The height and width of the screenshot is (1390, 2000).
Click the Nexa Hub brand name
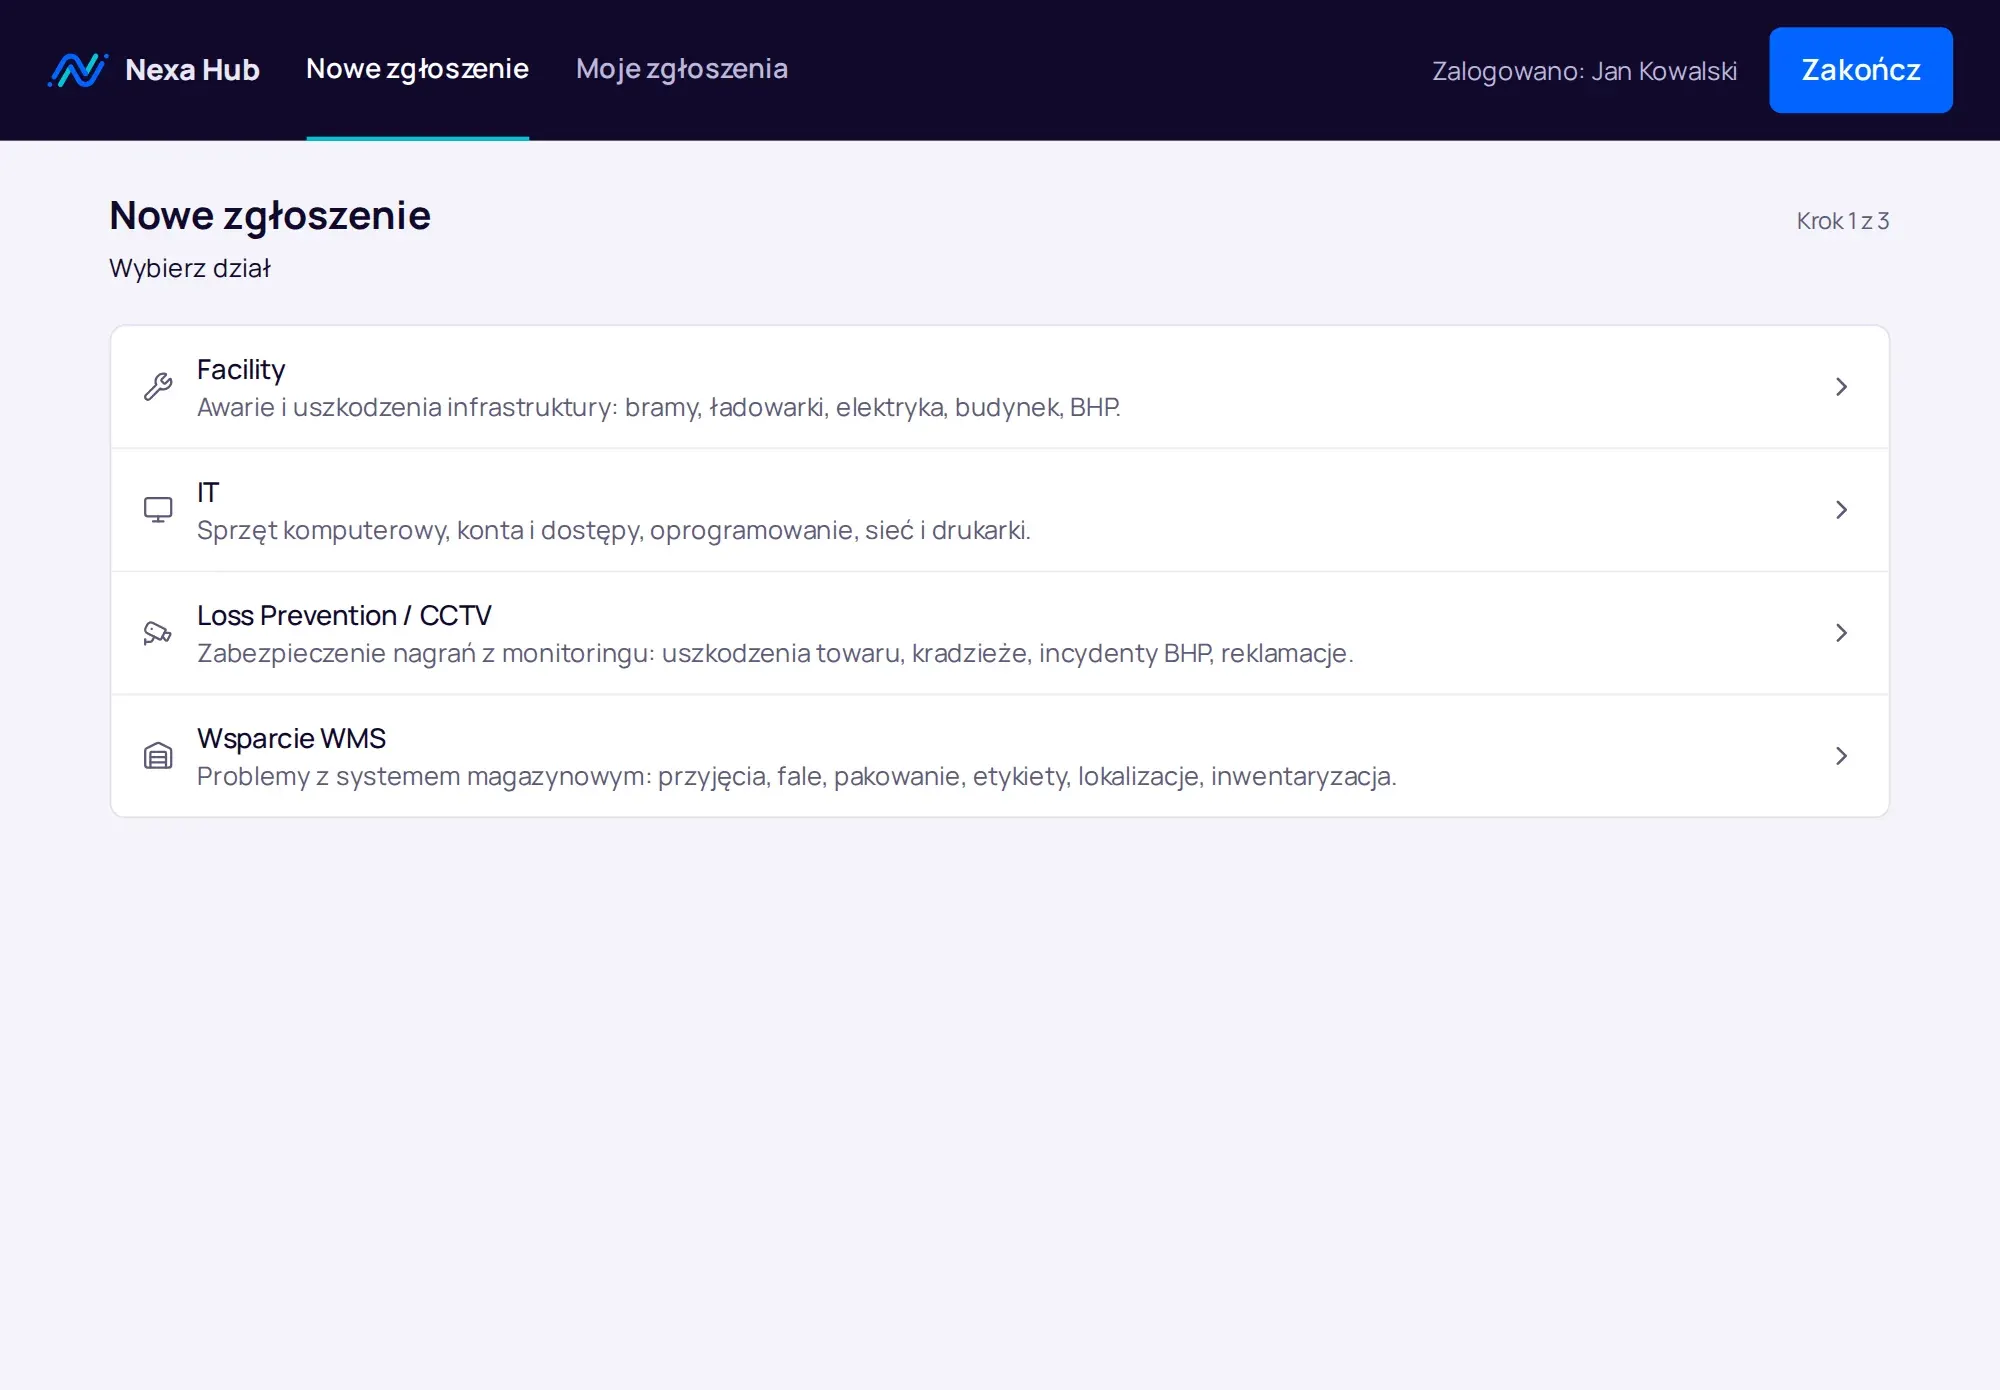192,70
